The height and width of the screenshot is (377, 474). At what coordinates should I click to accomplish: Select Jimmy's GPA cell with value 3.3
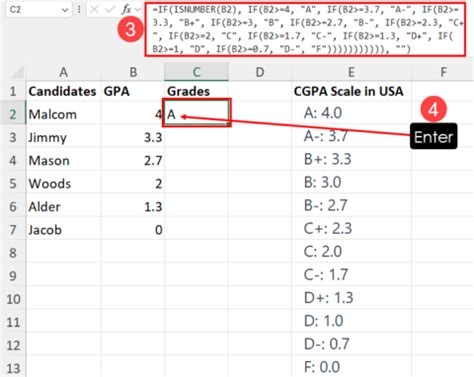coord(133,137)
